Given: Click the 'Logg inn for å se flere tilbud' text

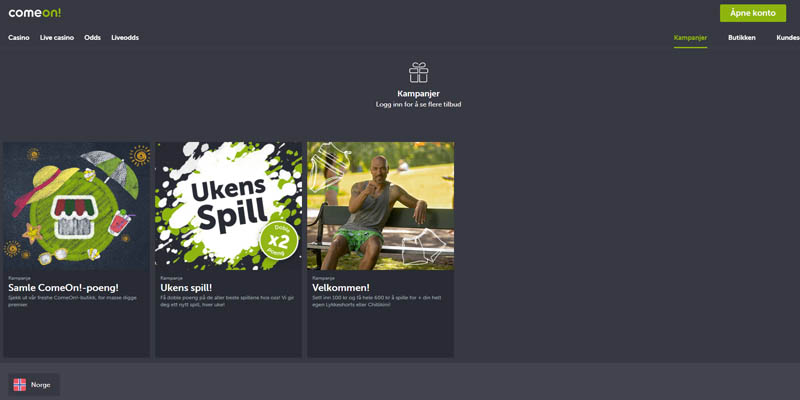Looking at the screenshot, I should pos(418,105).
